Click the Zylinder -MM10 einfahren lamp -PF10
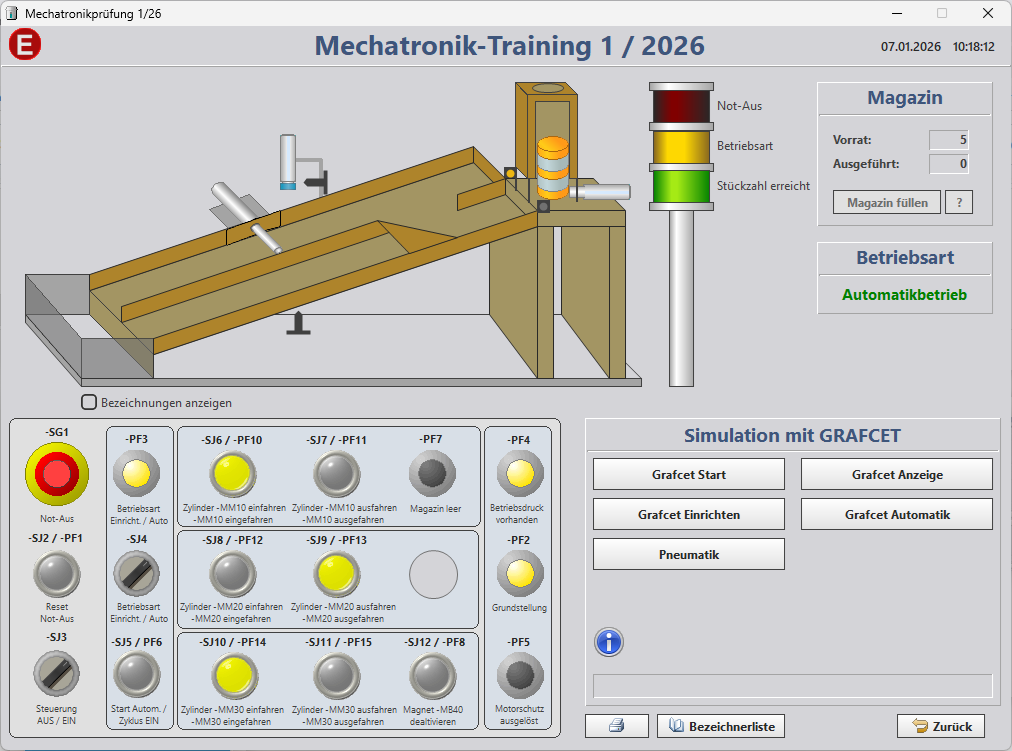1012x751 pixels. click(x=233, y=475)
